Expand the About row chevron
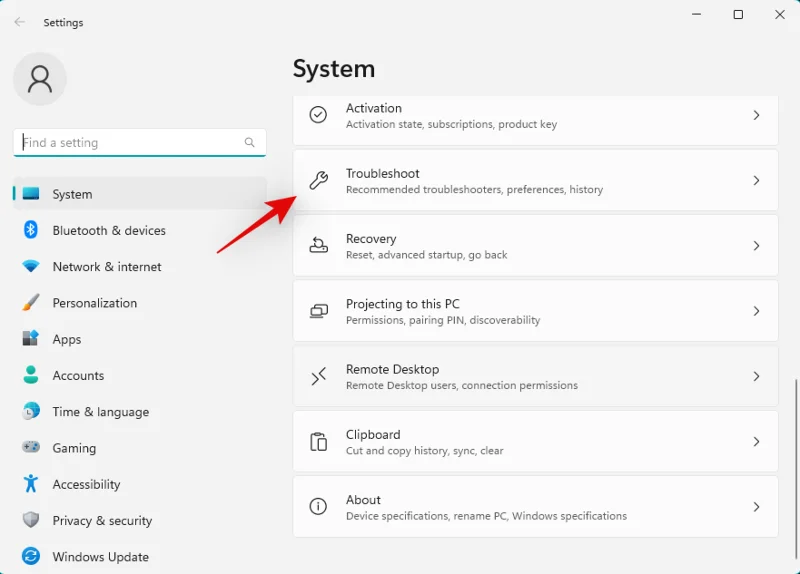Screen dimensions: 800x574 pyautogui.click(x=756, y=507)
